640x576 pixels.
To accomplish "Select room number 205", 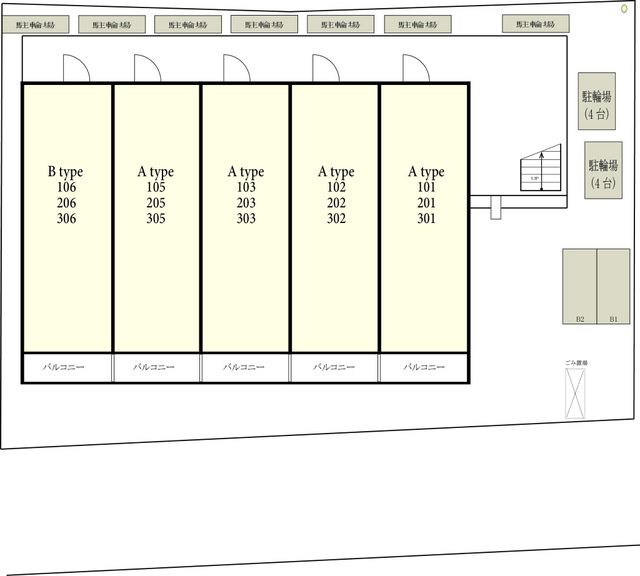I will (156, 203).
